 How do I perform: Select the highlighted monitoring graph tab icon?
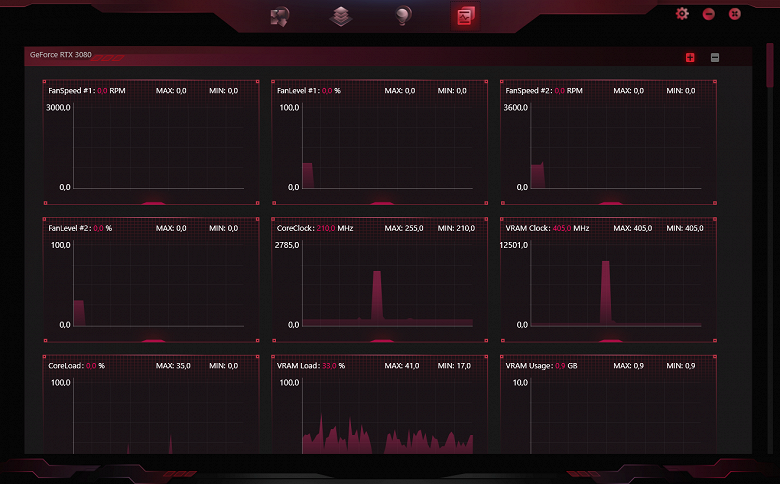point(465,16)
